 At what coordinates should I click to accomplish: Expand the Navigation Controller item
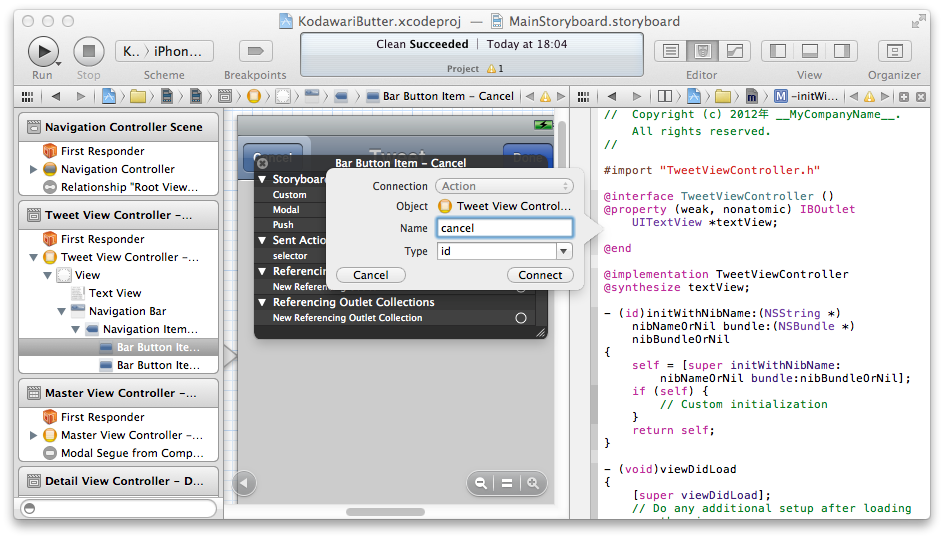click(x=34, y=169)
